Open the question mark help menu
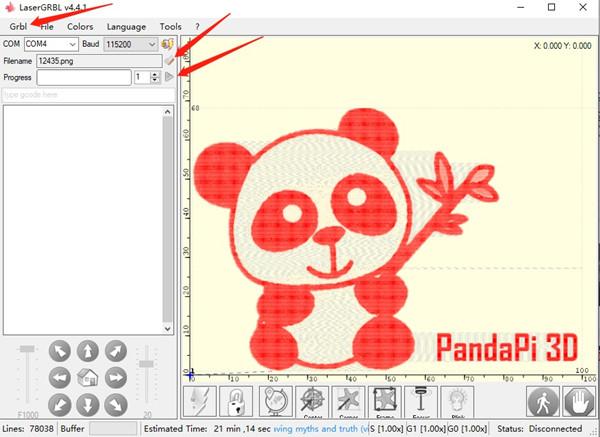This screenshot has height=437, width=600. coord(197,26)
